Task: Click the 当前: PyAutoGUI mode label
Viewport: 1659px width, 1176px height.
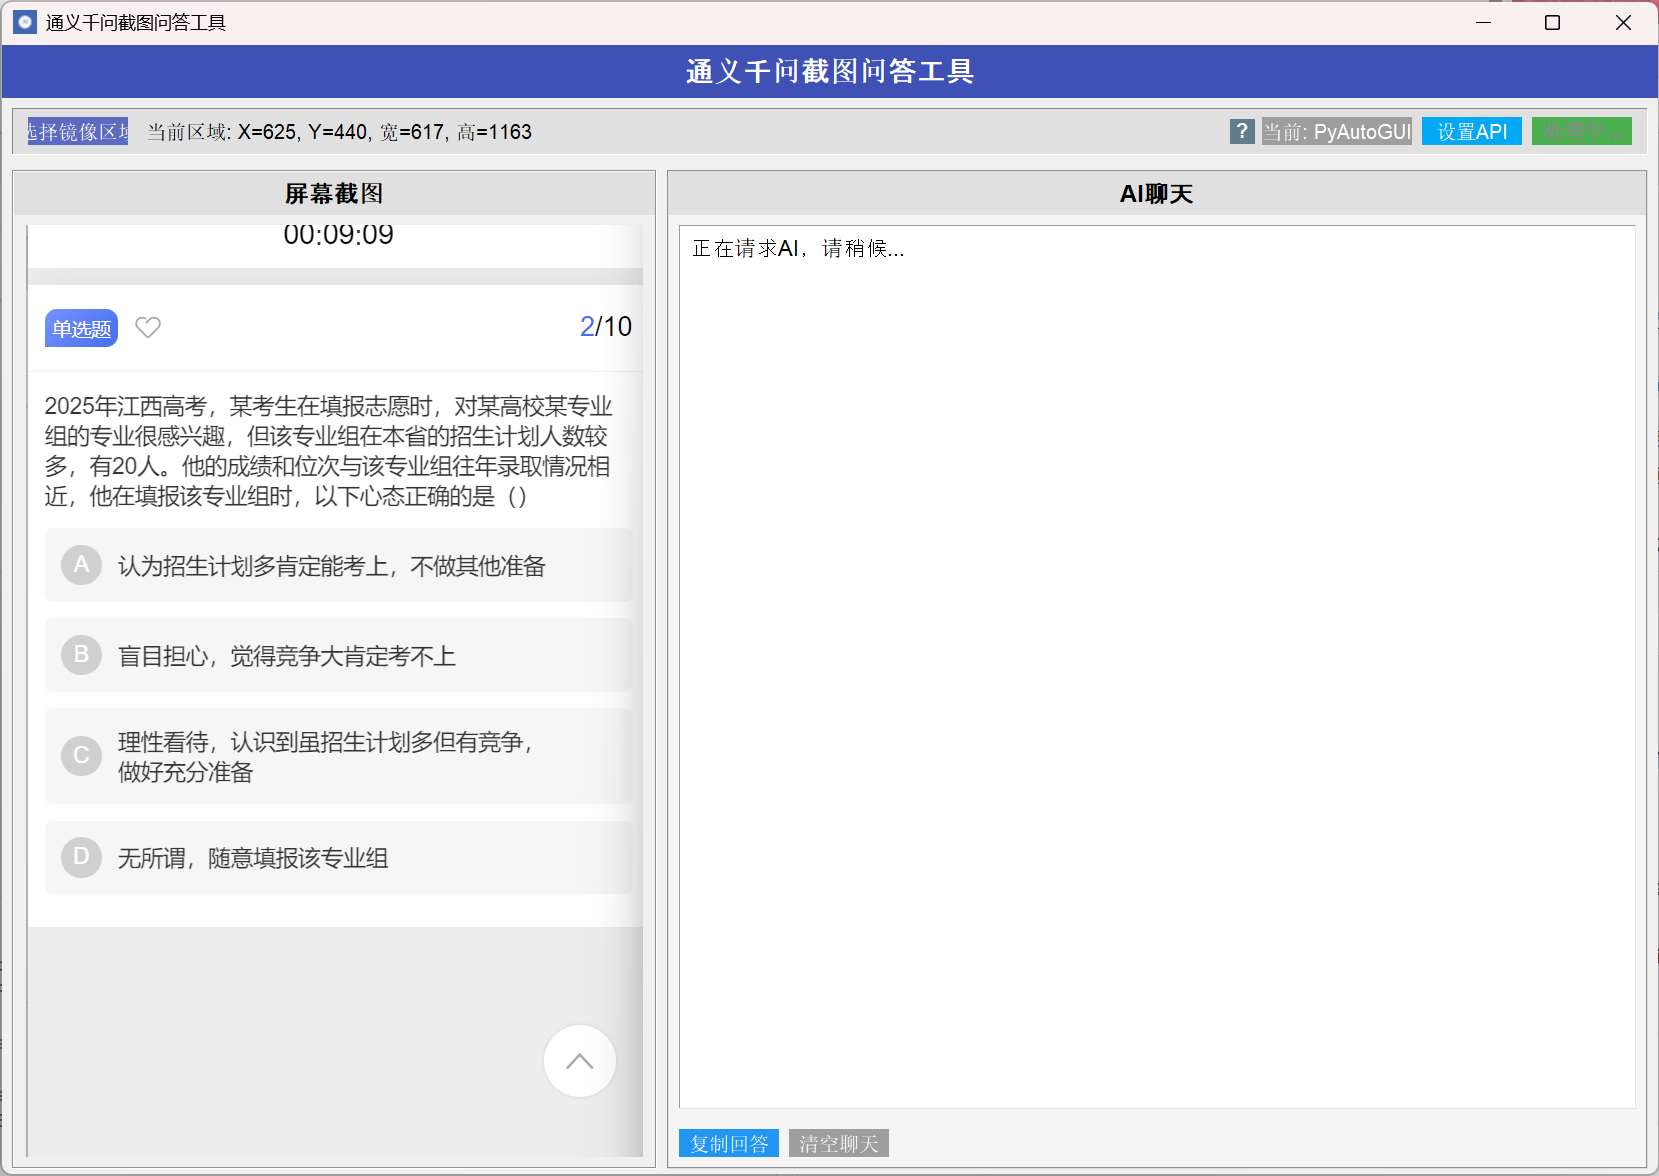Action: tap(1337, 131)
